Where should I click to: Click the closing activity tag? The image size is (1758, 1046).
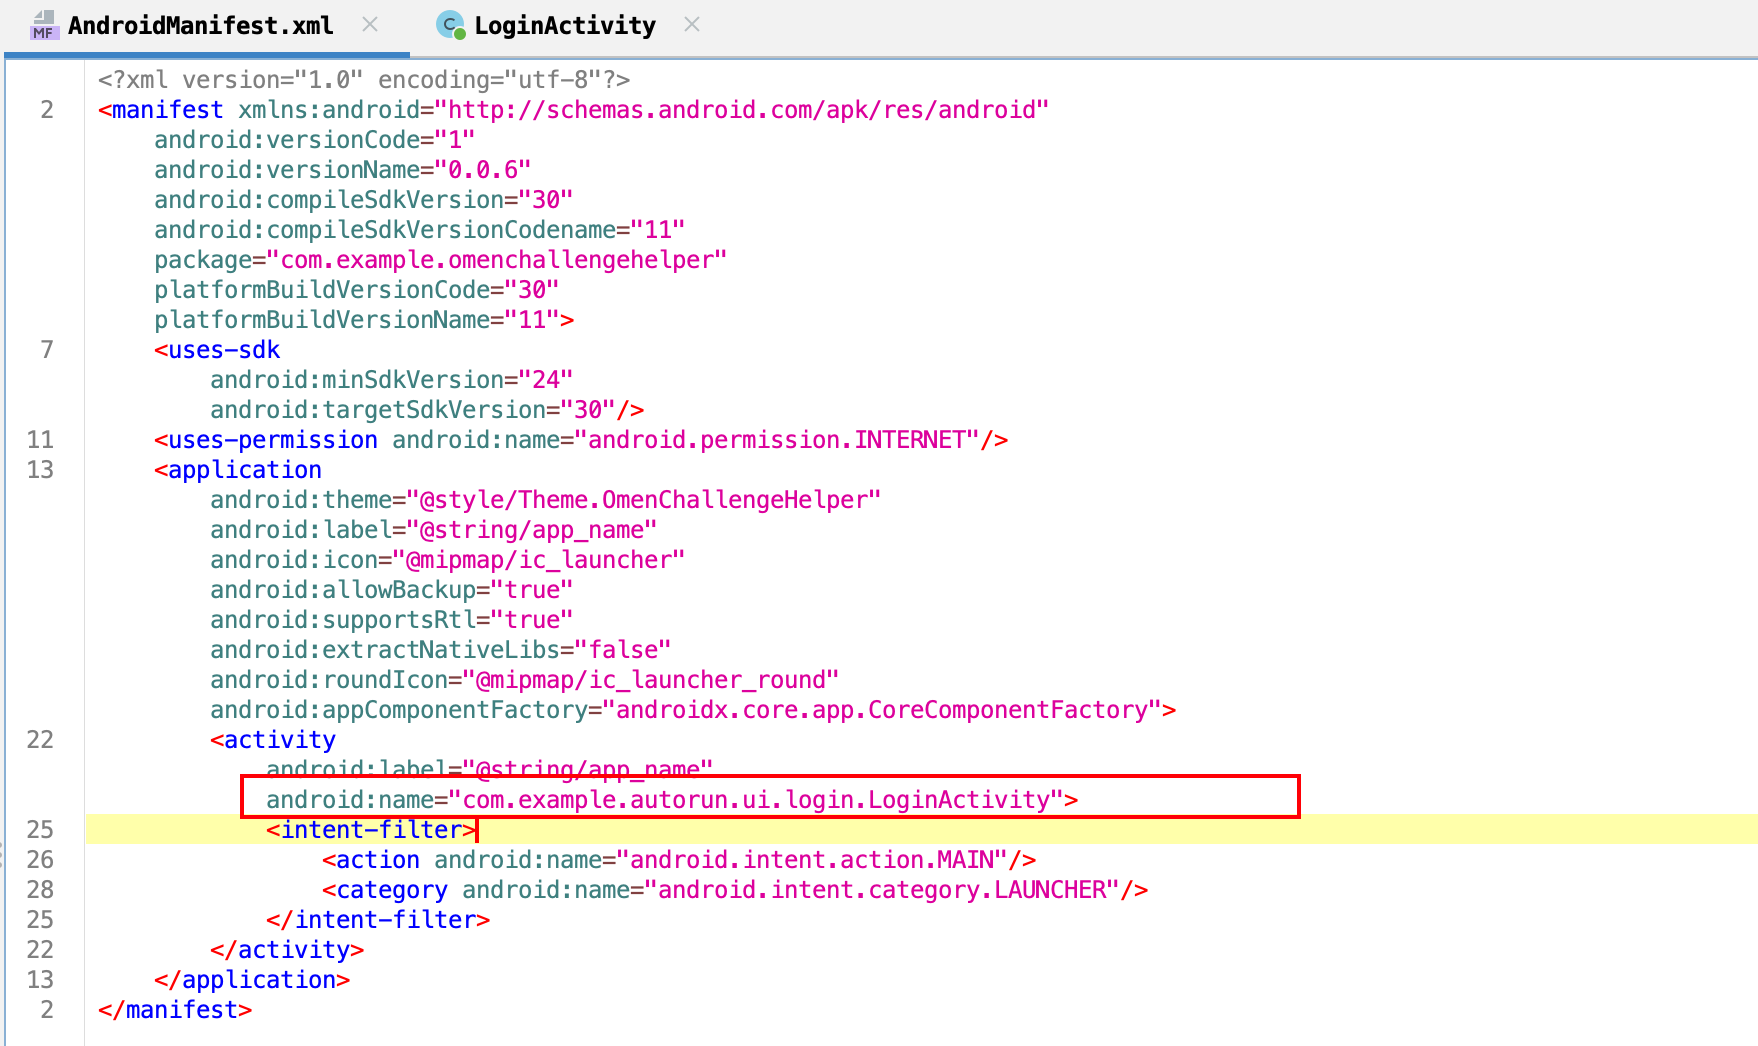[287, 950]
